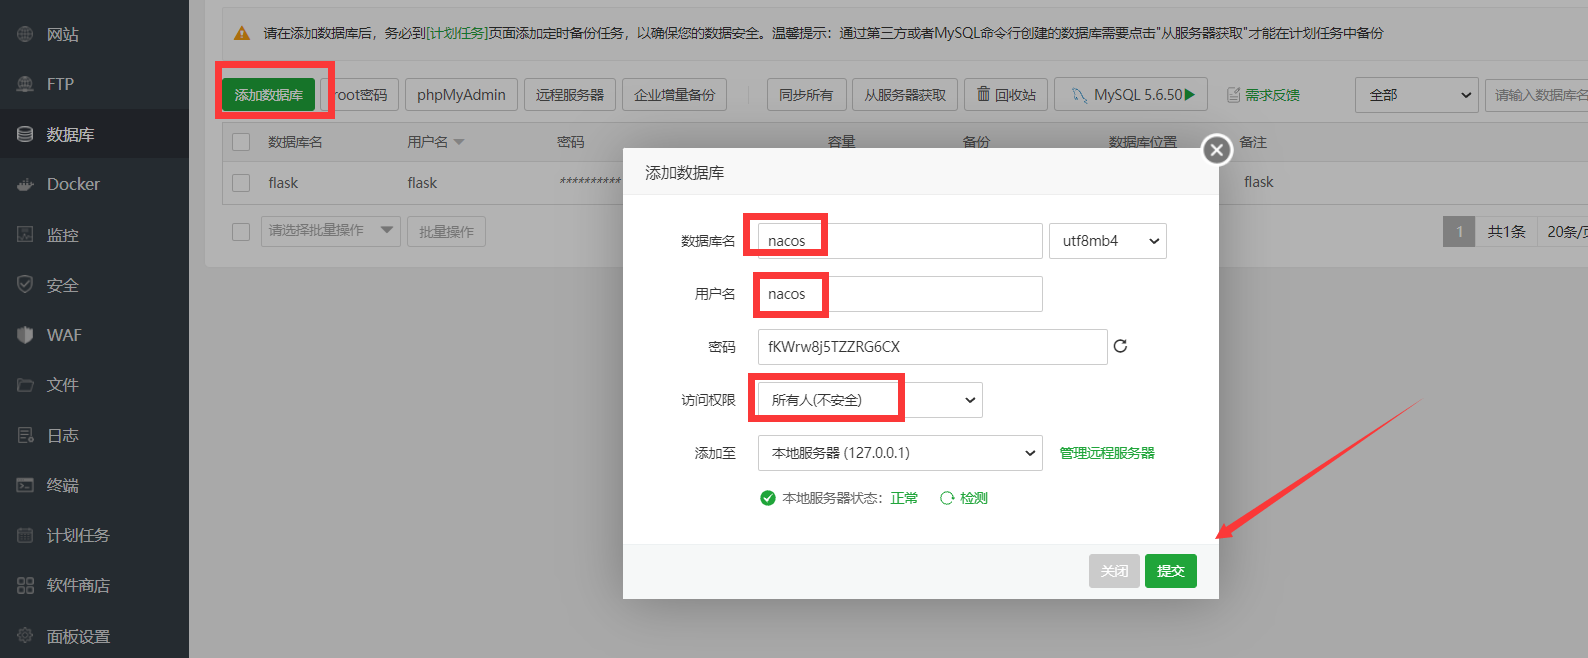Click the 检测 check link
The width and height of the screenshot is (1588, 658).
964,498
